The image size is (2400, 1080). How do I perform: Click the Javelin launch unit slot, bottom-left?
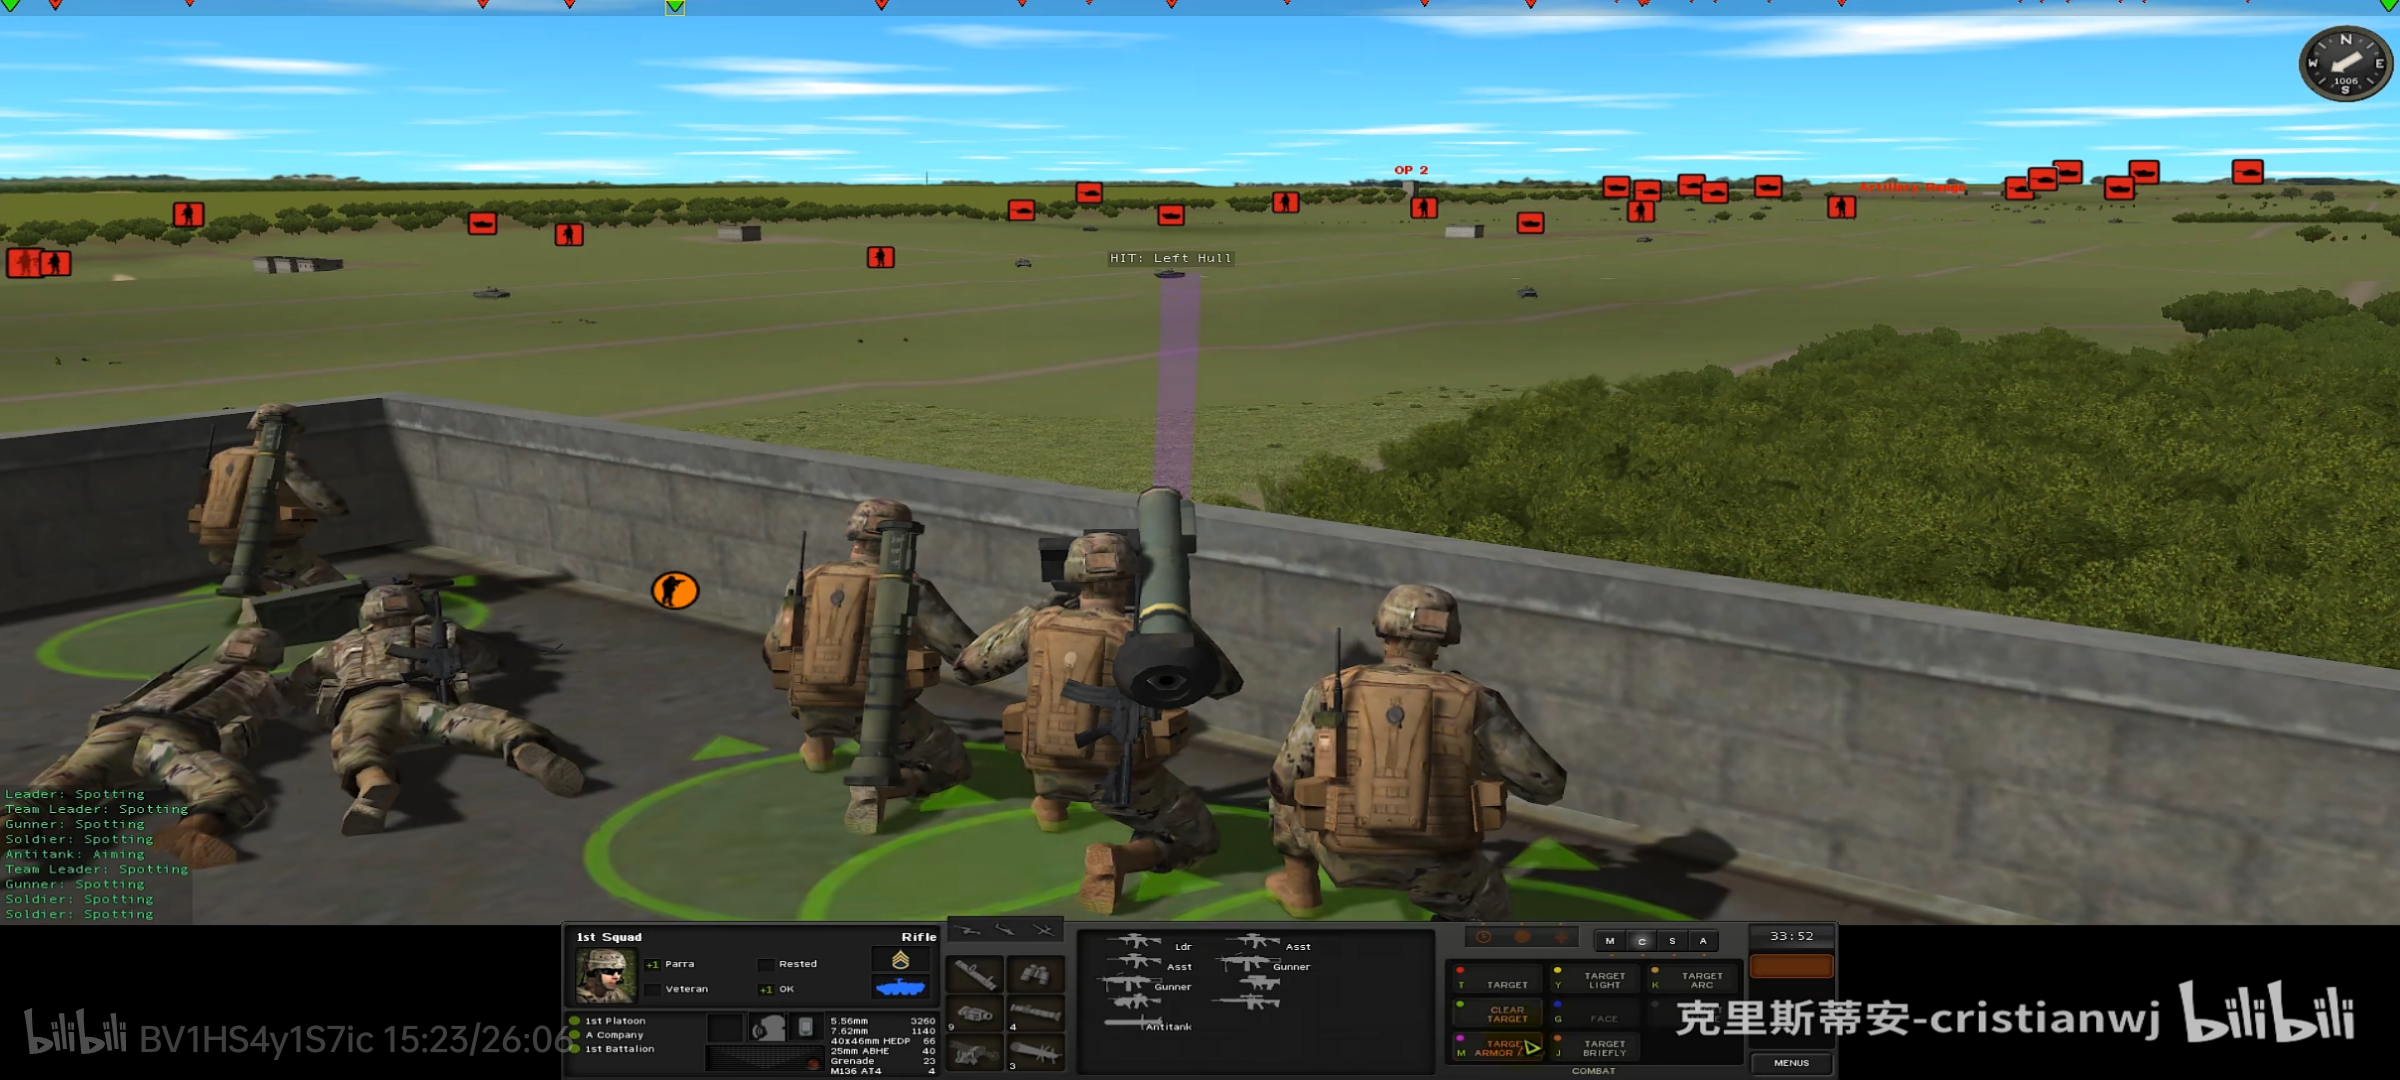point(975,1053)
